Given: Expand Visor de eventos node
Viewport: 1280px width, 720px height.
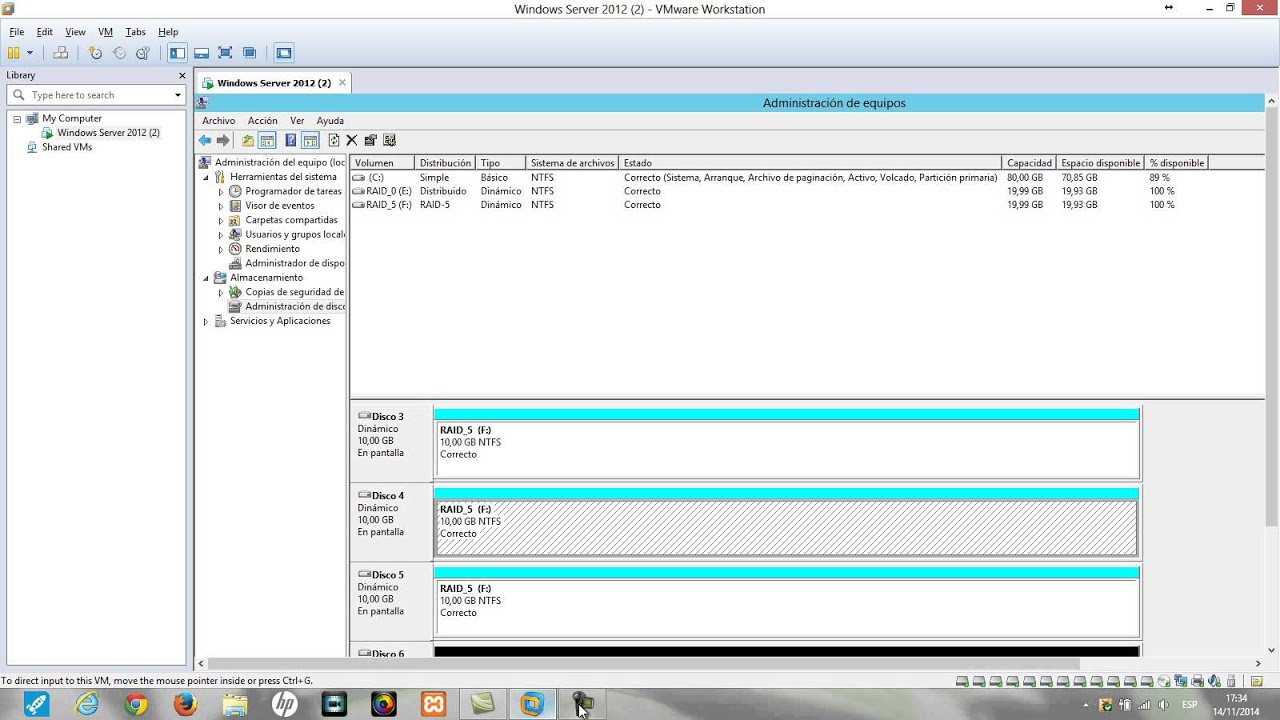Looking at the screenshot, I should click(221, 206).
